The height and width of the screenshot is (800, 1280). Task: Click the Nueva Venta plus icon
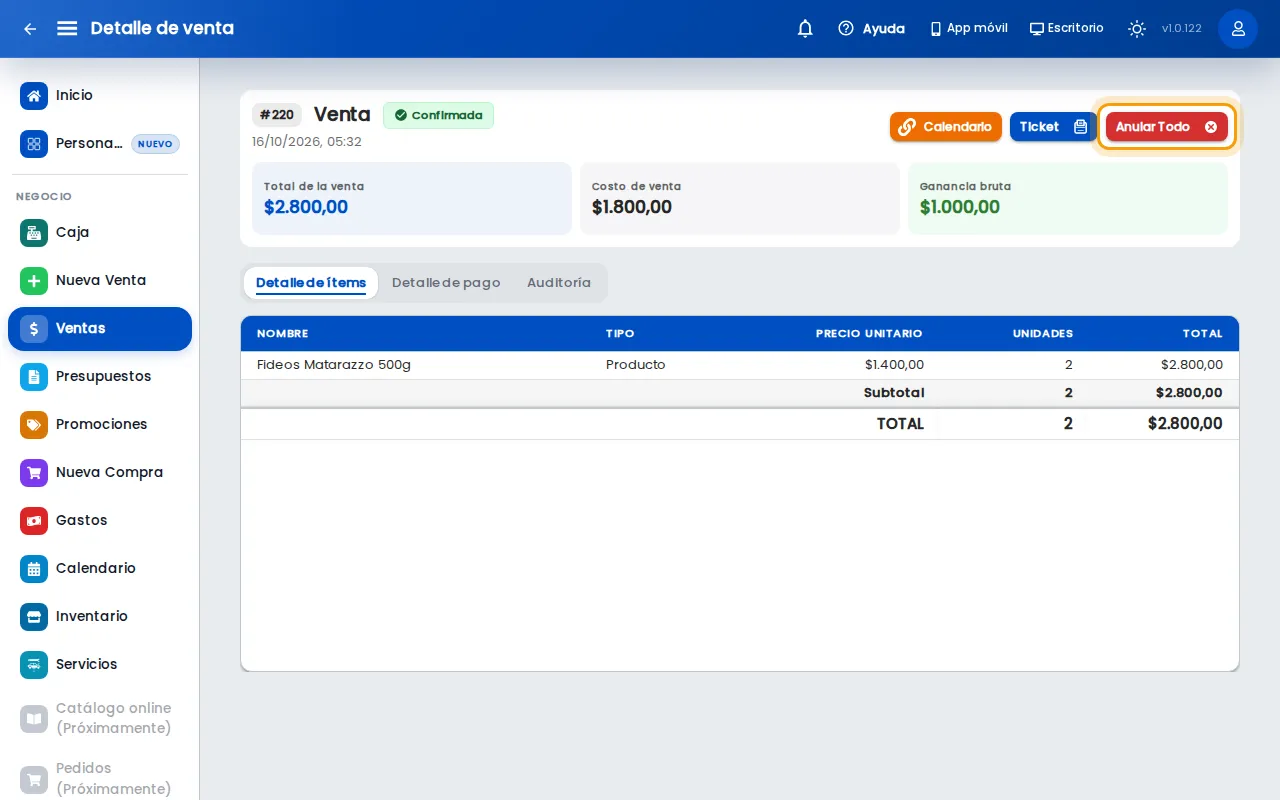34,281
